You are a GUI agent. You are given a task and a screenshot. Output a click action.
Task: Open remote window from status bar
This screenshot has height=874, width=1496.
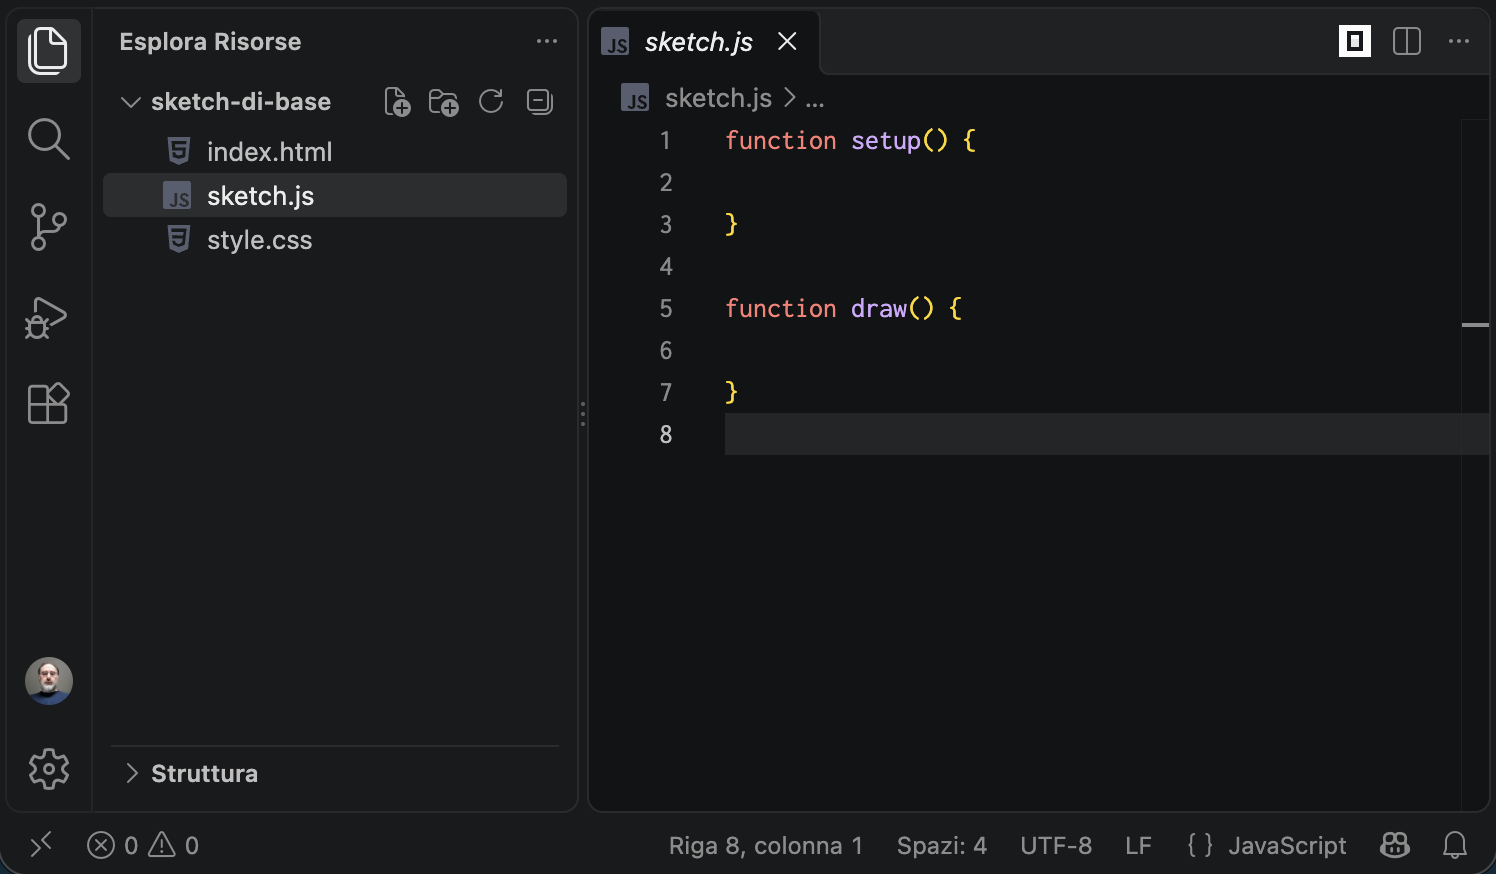coord(41,846)
